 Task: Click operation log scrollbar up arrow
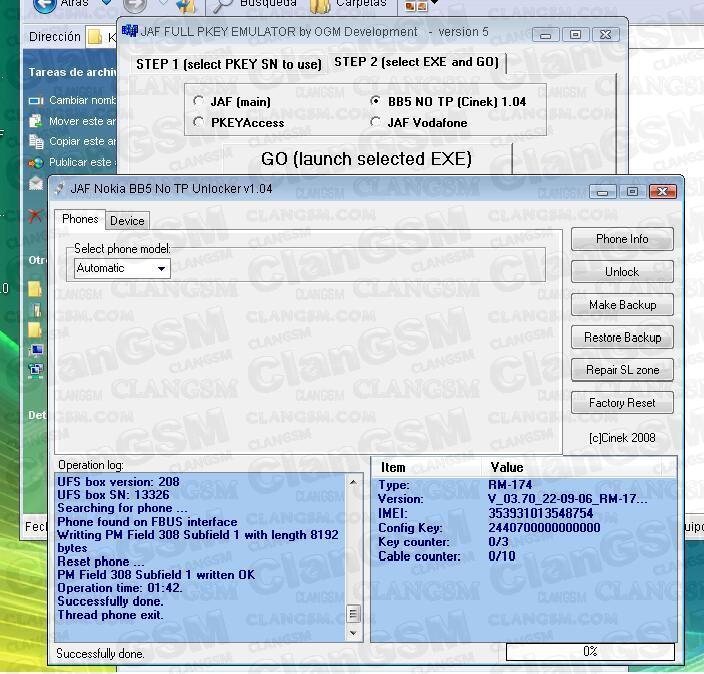pos(353,482)
